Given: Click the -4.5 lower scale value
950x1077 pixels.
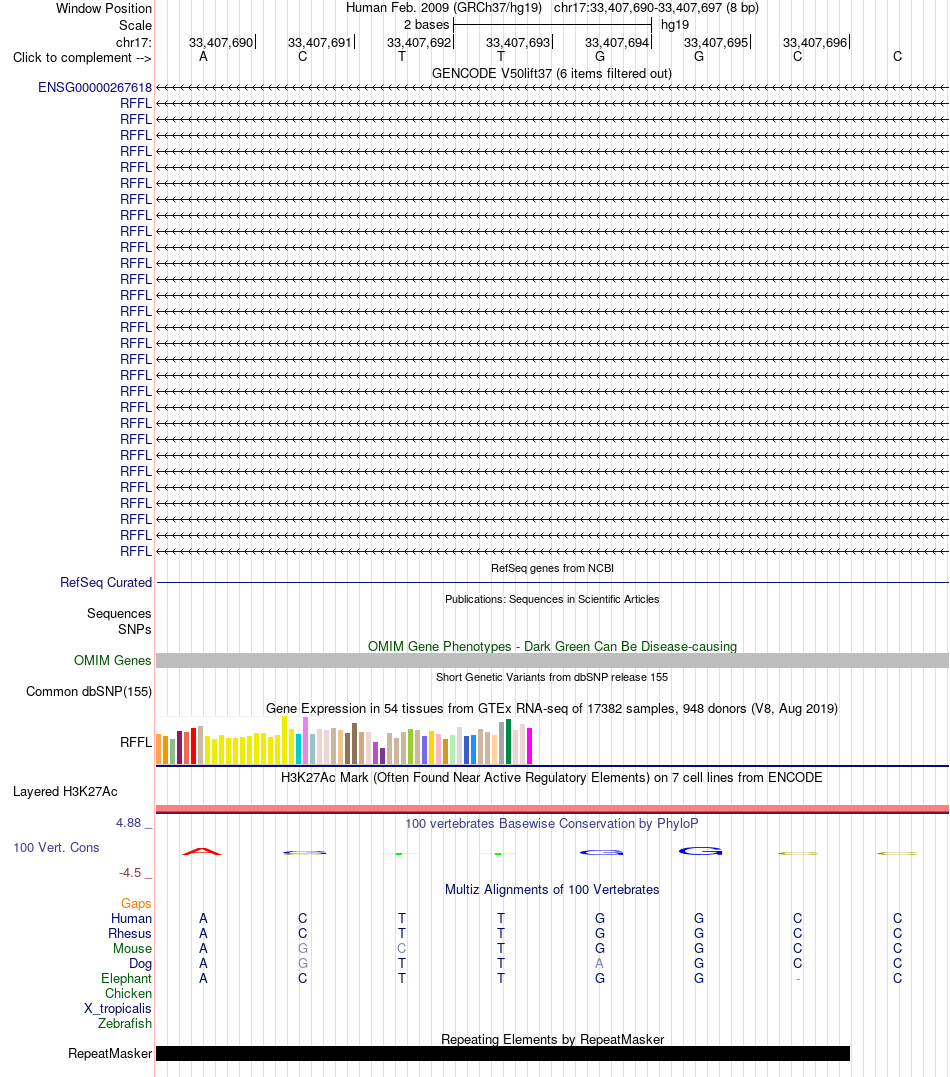Looking at the screenshot, I should 130,873.
